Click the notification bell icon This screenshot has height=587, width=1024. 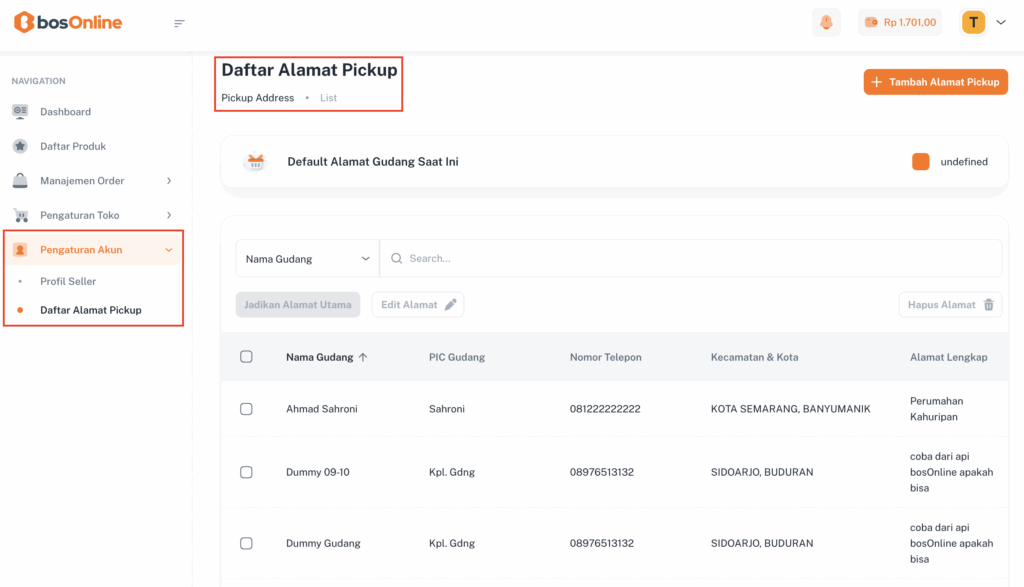click(x=826, y=23)
